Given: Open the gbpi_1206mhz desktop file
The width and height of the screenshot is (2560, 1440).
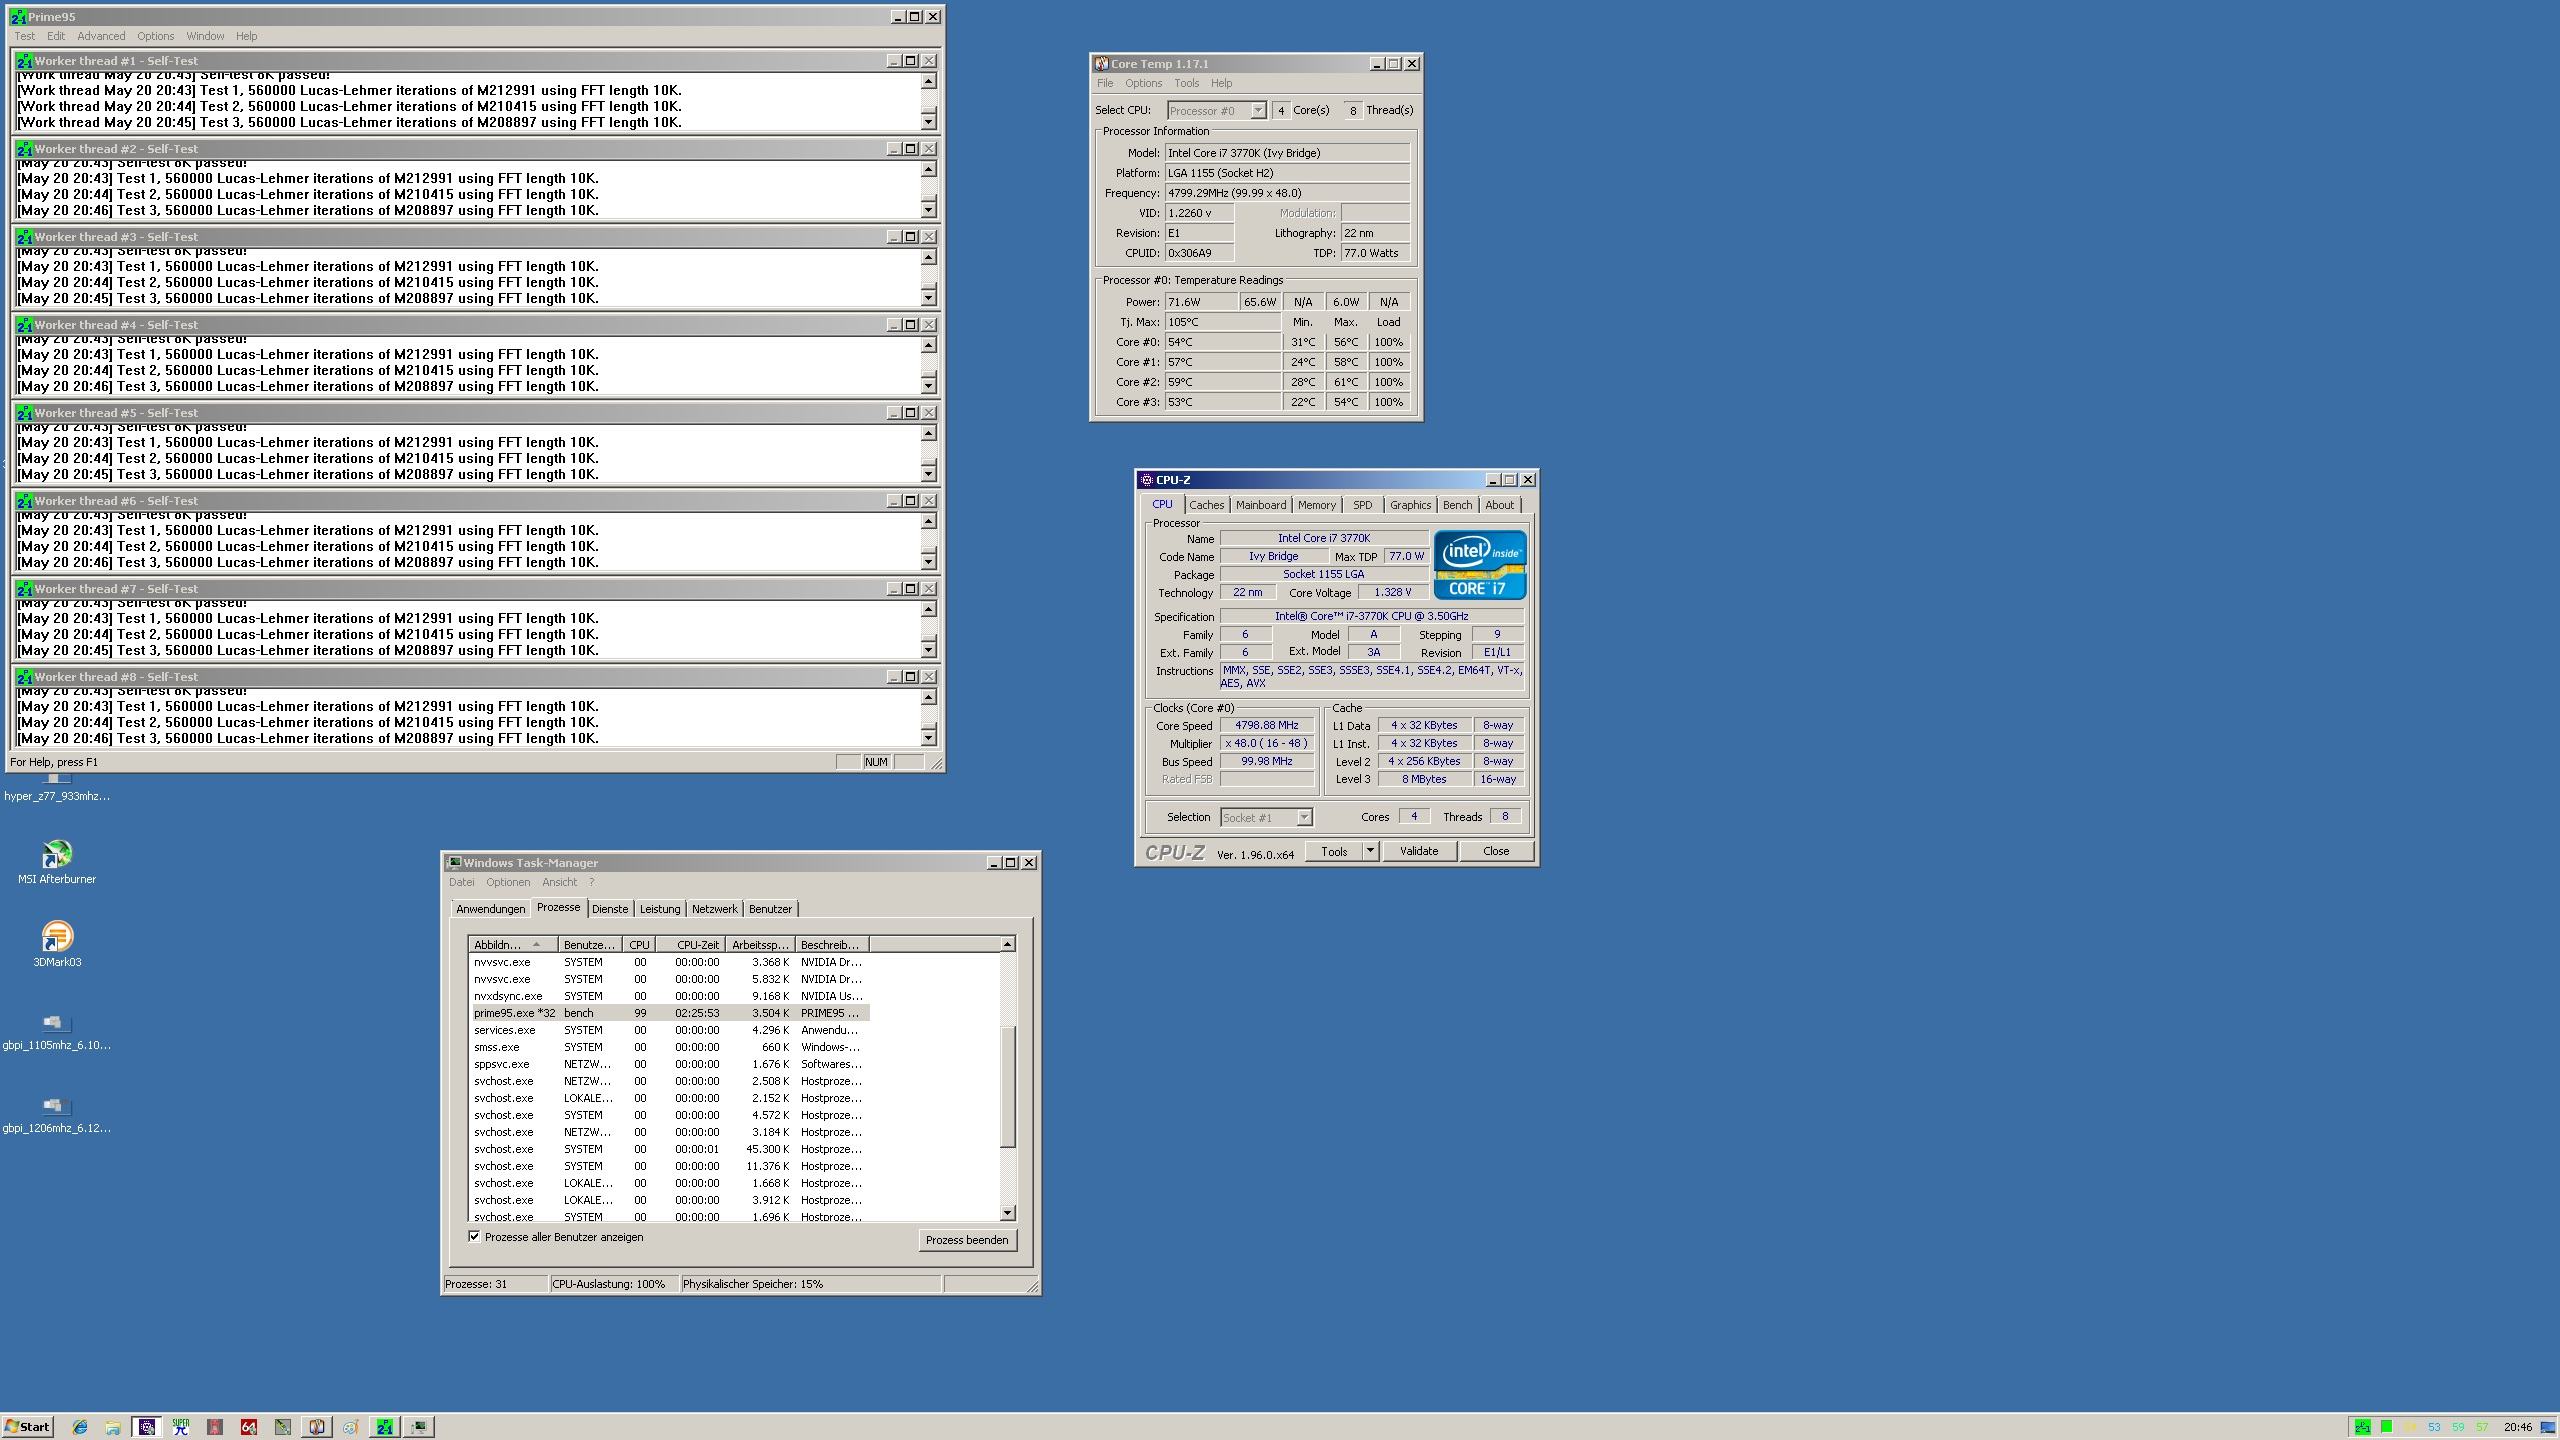Looking at the screenshot, I should point(56,1114).
